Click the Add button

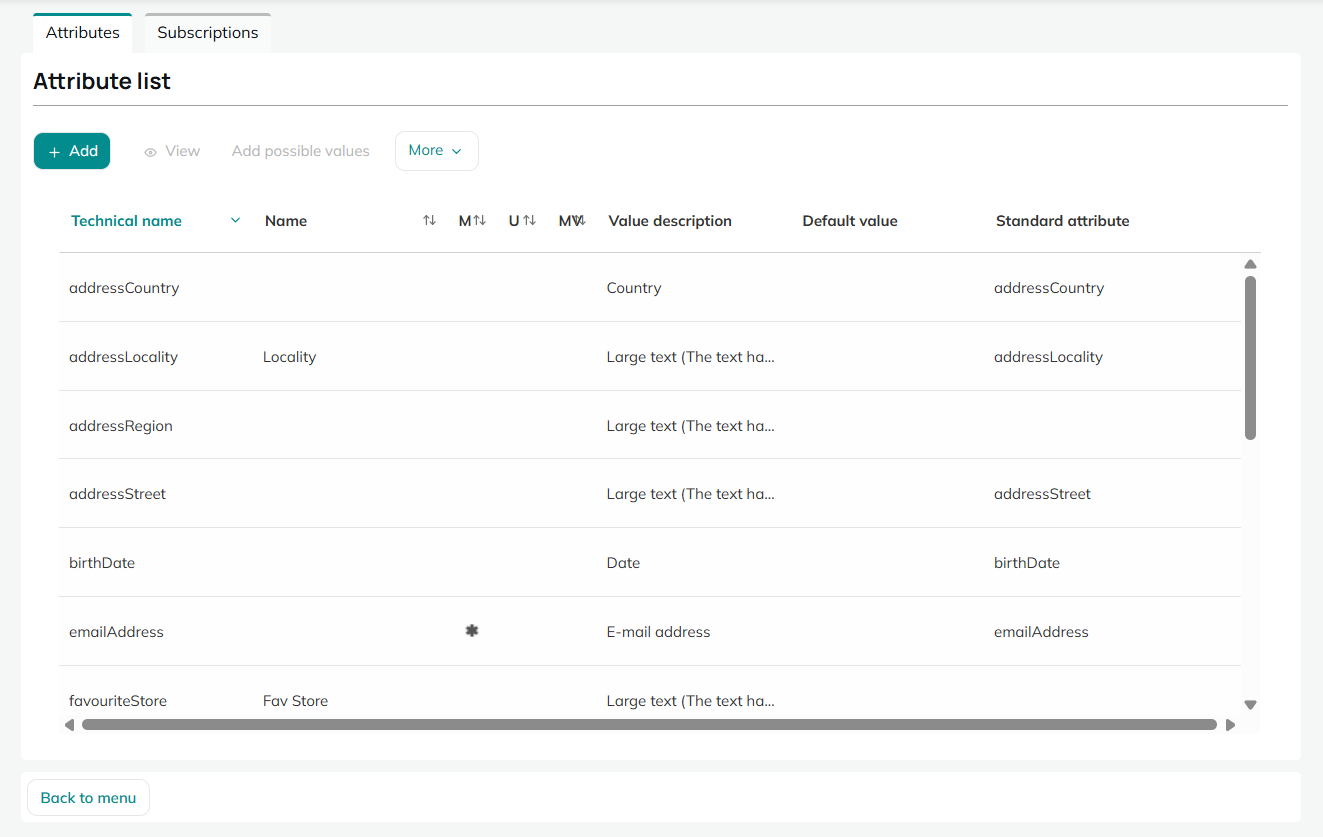click(x=72, y=151)
